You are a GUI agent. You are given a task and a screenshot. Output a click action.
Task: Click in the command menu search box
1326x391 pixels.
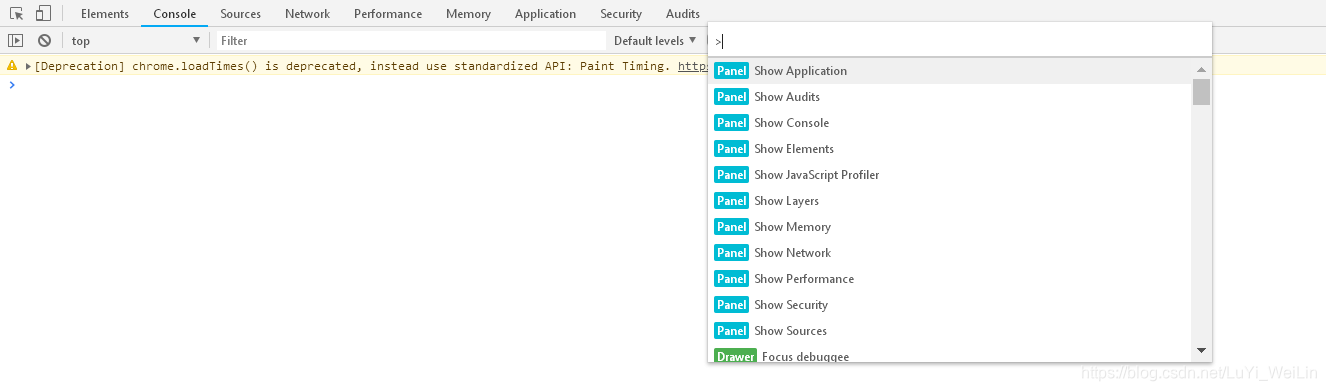pyautogui.click(x=960, y=41)
